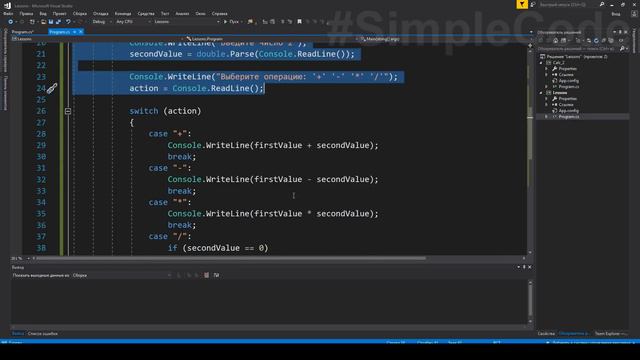
Task: Open the Main(string[] args) member dropdown
Action: coord(445,39)
